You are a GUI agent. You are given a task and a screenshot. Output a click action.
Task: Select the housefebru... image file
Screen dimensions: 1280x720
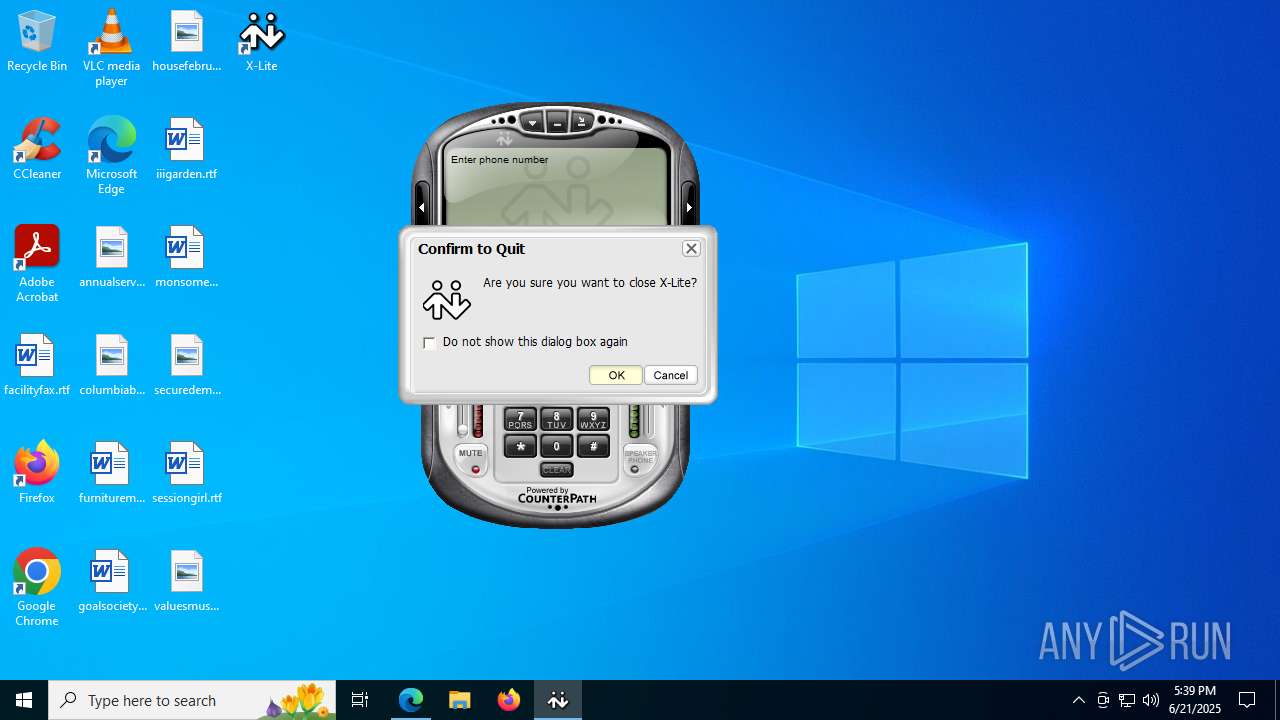coord(187,41)
